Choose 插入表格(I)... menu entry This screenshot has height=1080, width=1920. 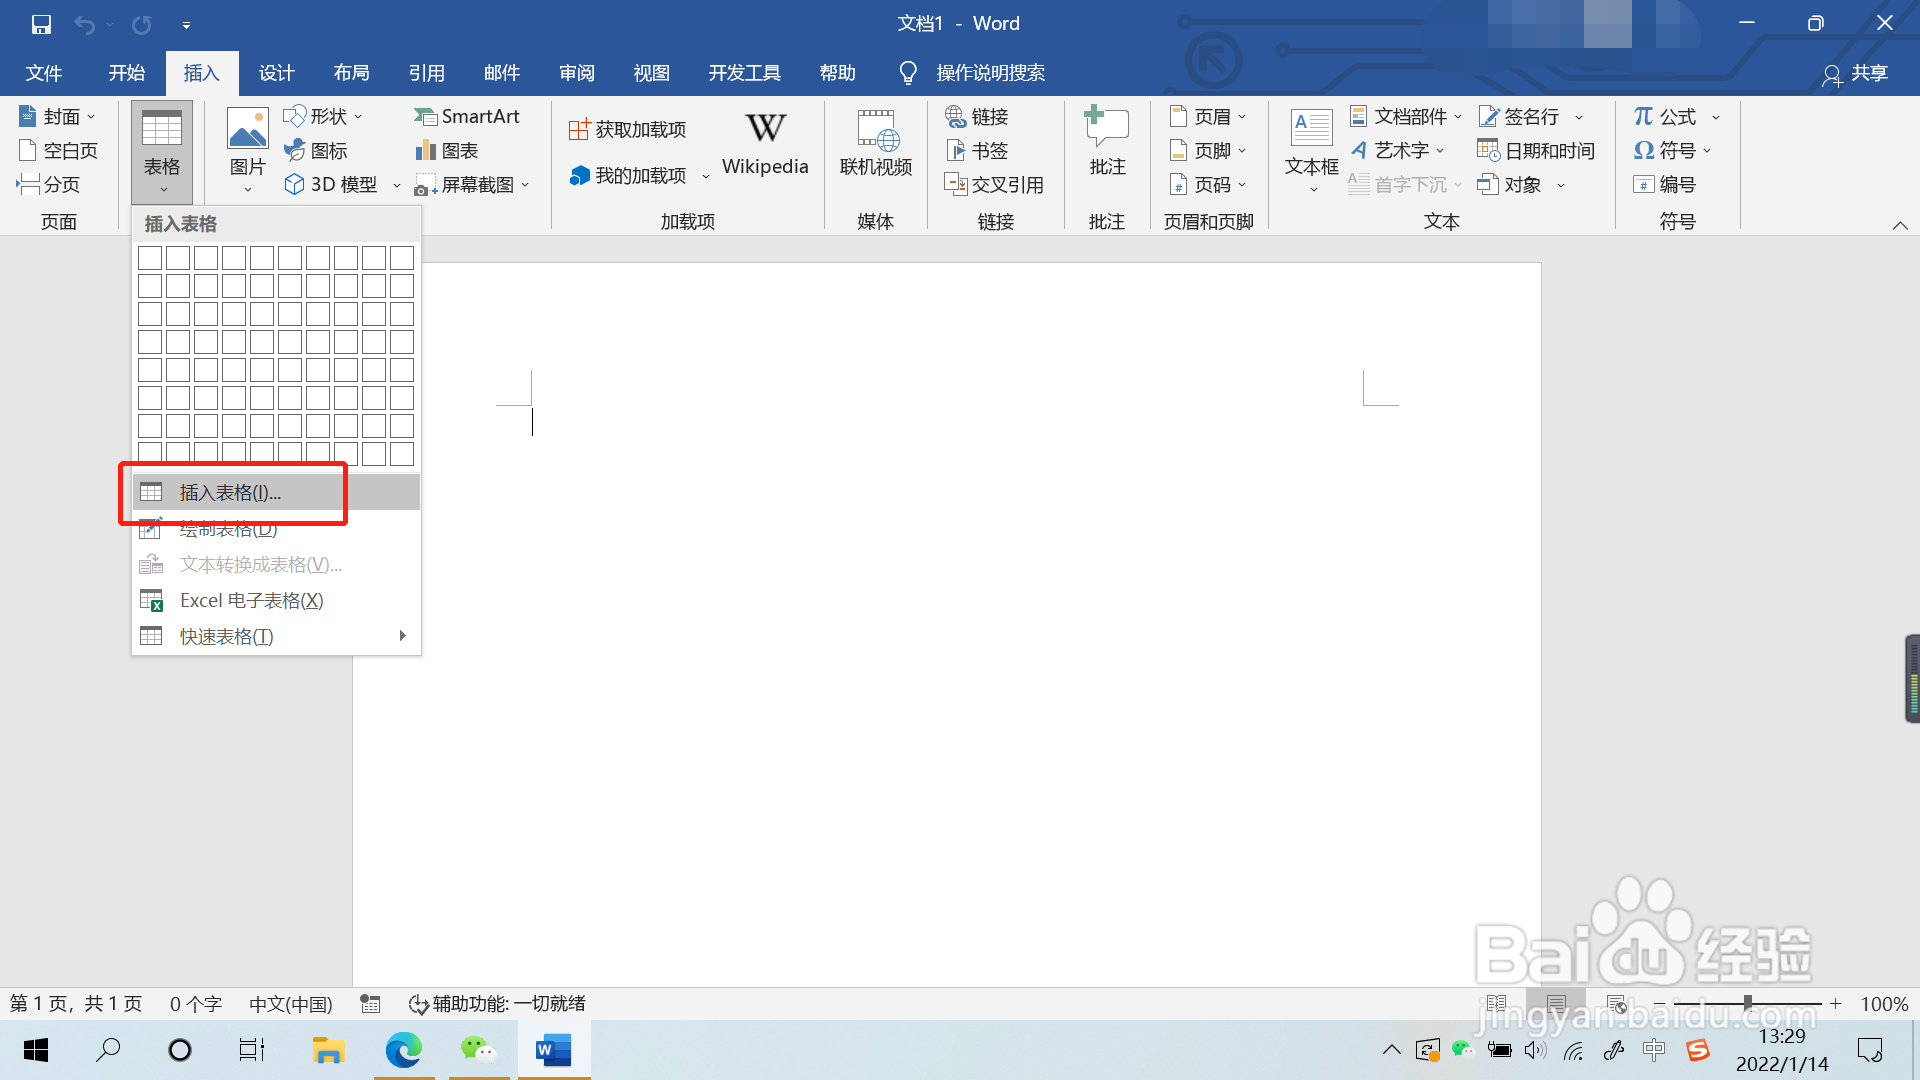(x=230, y=493)
